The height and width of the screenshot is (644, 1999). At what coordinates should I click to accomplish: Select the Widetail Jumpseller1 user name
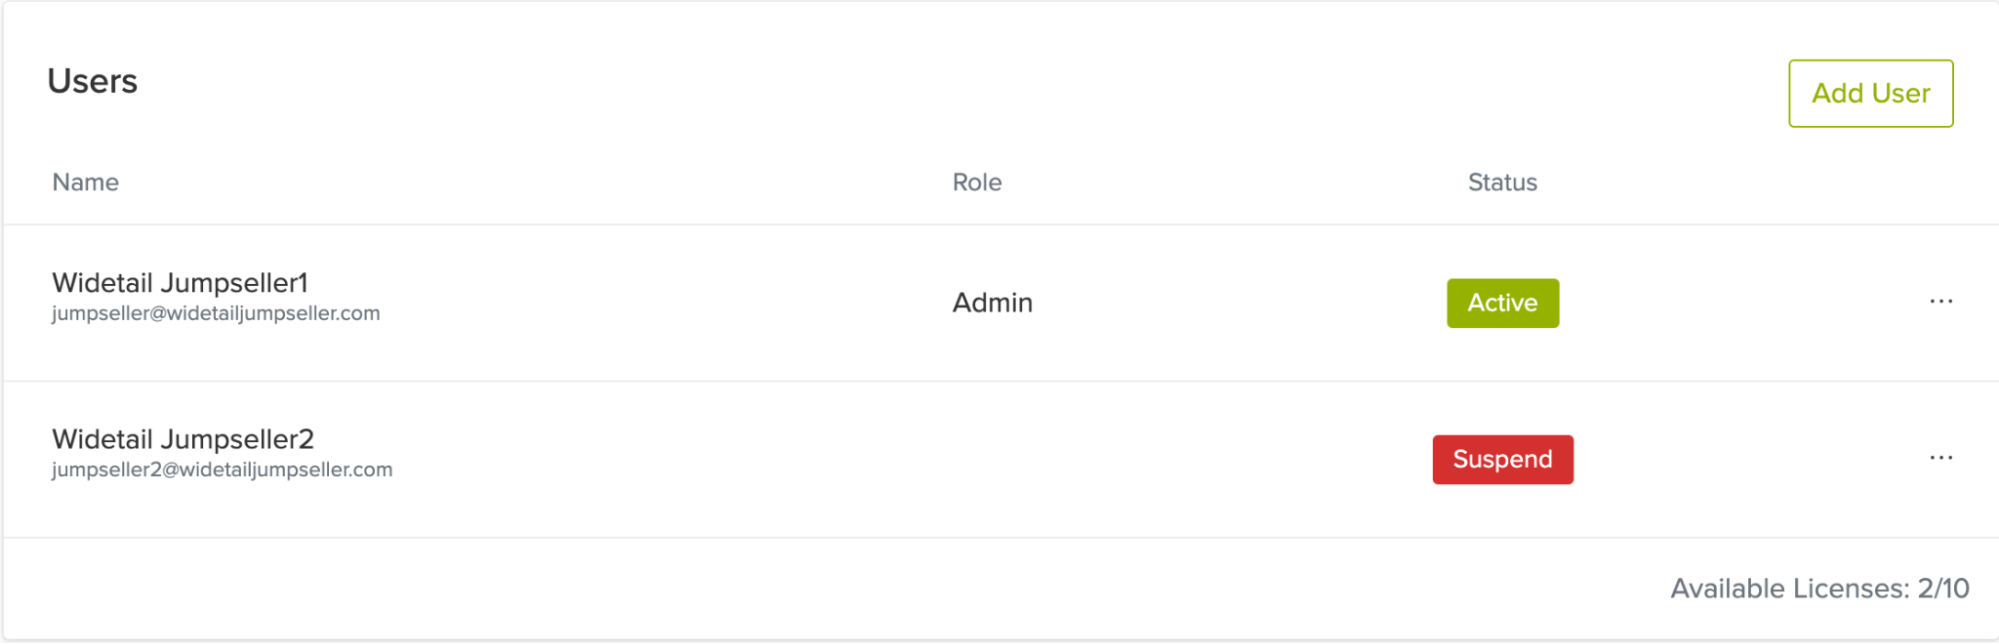pos(180,283)
